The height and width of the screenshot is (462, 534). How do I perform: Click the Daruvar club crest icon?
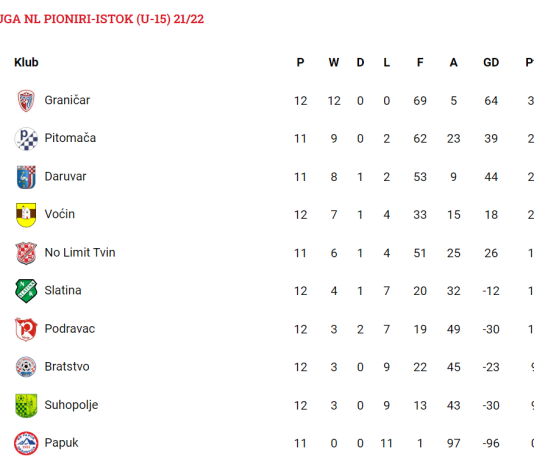coord(26,177)
